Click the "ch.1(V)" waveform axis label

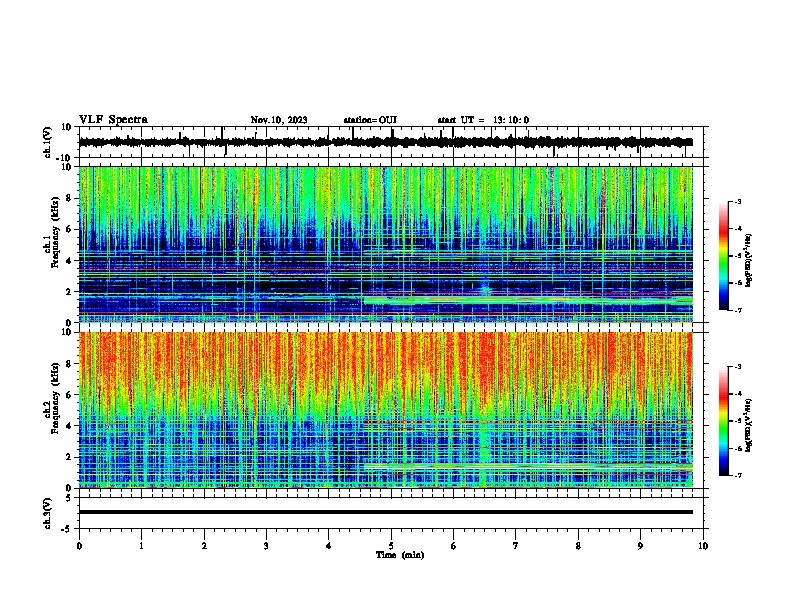[48, 142]
